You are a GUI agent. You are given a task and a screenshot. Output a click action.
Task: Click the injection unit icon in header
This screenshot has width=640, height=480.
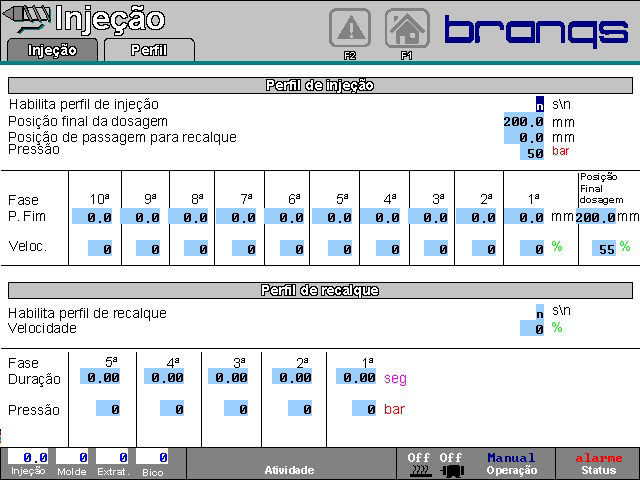tap(26, 18)
